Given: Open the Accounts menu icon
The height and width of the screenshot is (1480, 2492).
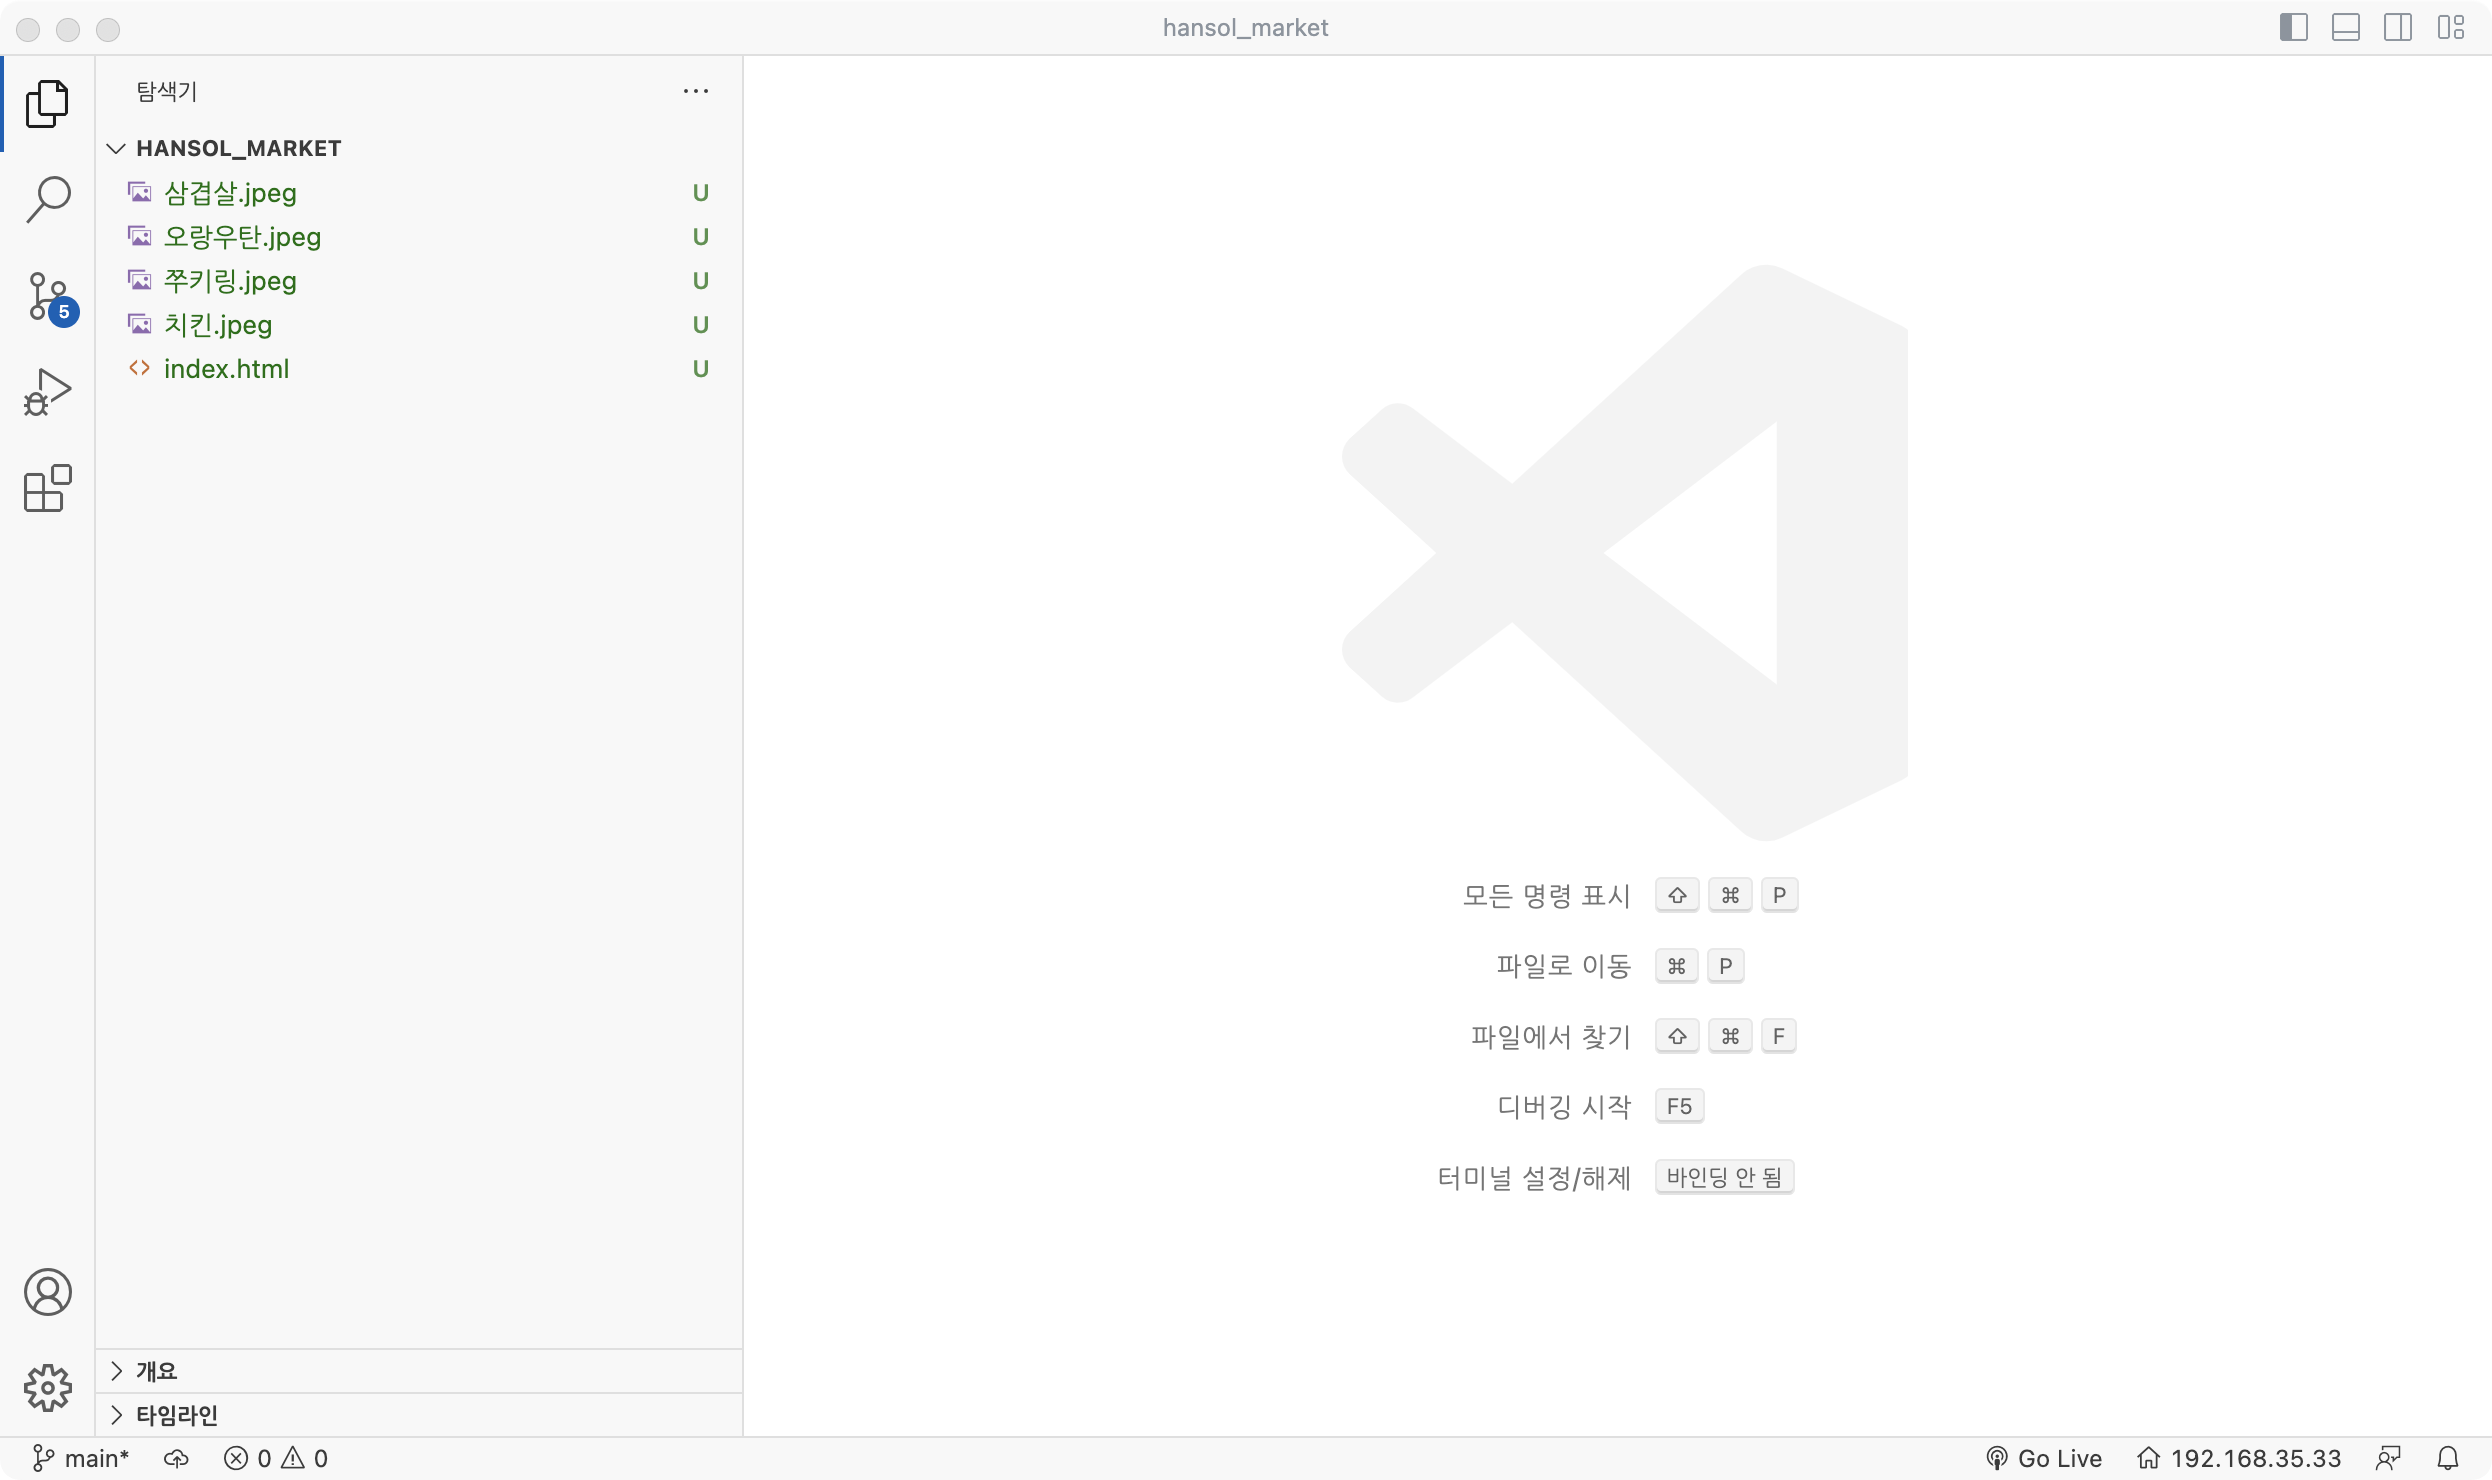Looking at the screenshot, I should [47, 1292].
